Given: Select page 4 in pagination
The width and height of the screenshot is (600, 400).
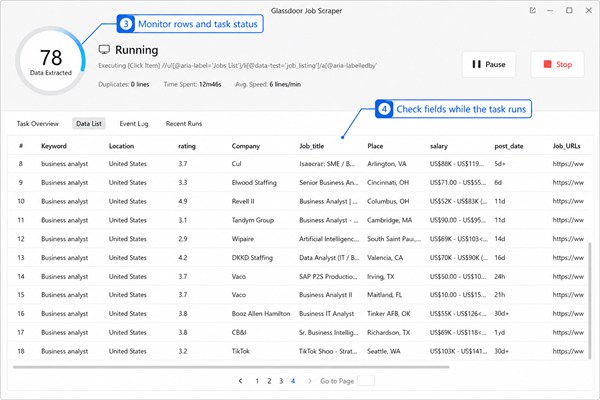Looking at the screenshot, I should 293,381.
